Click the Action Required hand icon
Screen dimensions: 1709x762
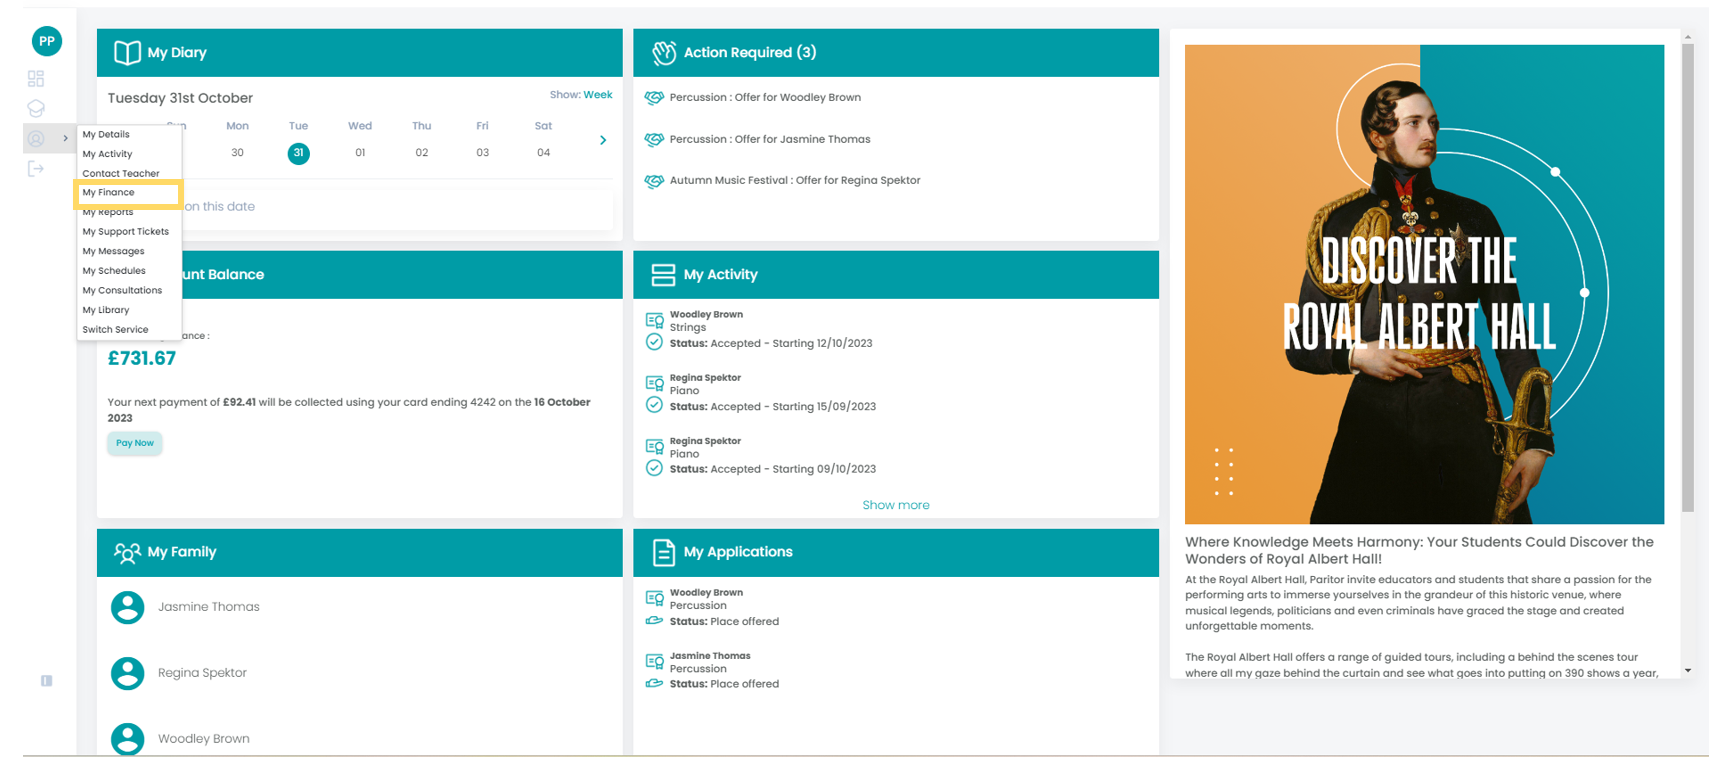click(x=664, y=52)
